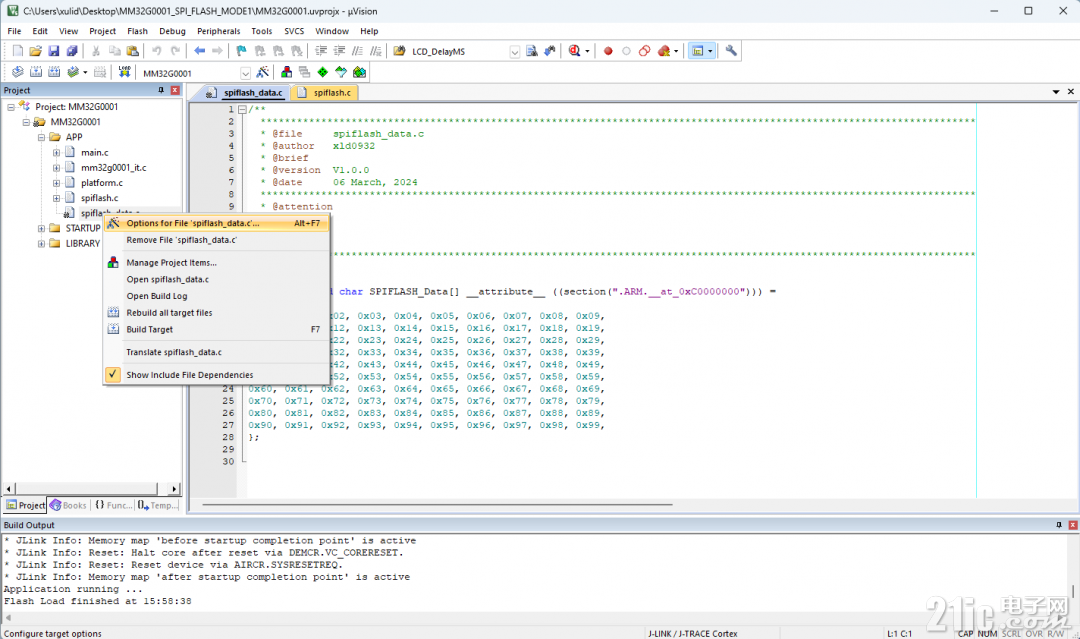Select spiflash.c in the project tree
Image resolution: width=1080 pixels, height=639 pixels.
(x=99, y=198)
